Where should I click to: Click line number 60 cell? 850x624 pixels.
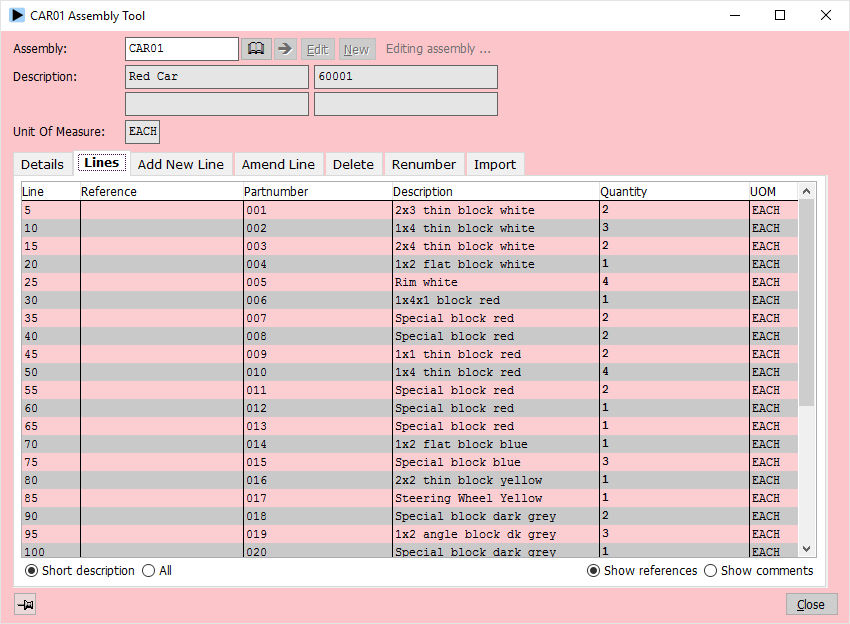point(50,408)
